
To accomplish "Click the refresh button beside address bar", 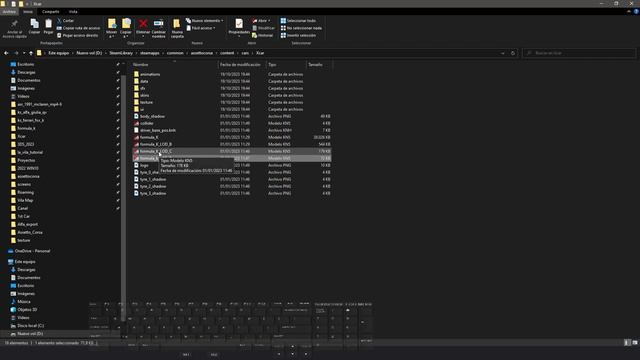I will point(513,53).
